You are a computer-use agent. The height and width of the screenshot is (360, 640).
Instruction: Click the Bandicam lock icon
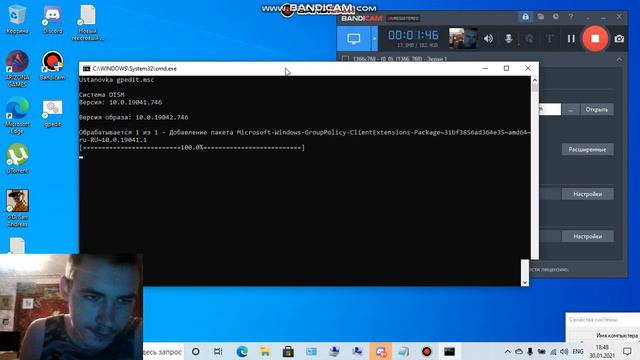(x=525, y=17)
